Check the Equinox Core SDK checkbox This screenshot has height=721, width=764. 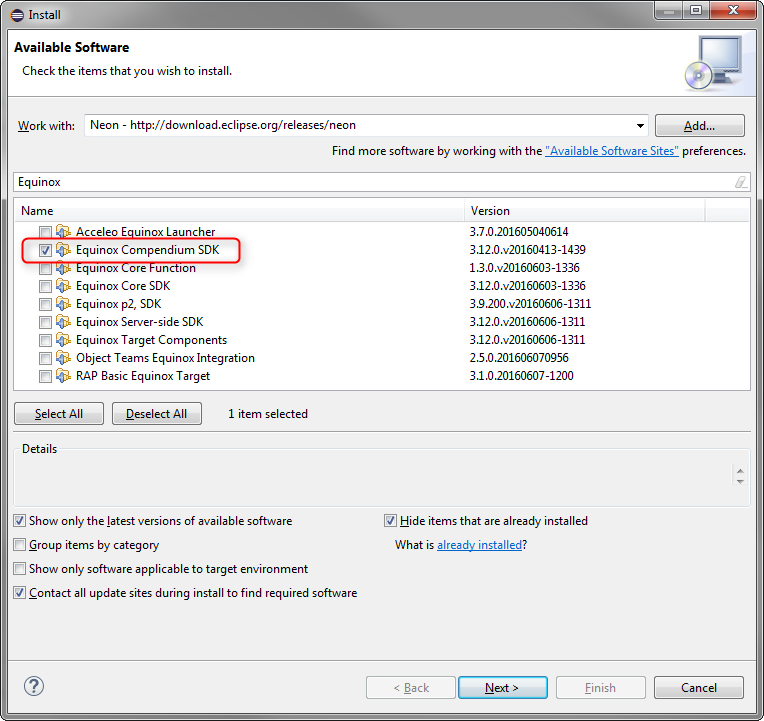[x=45, y=286]
